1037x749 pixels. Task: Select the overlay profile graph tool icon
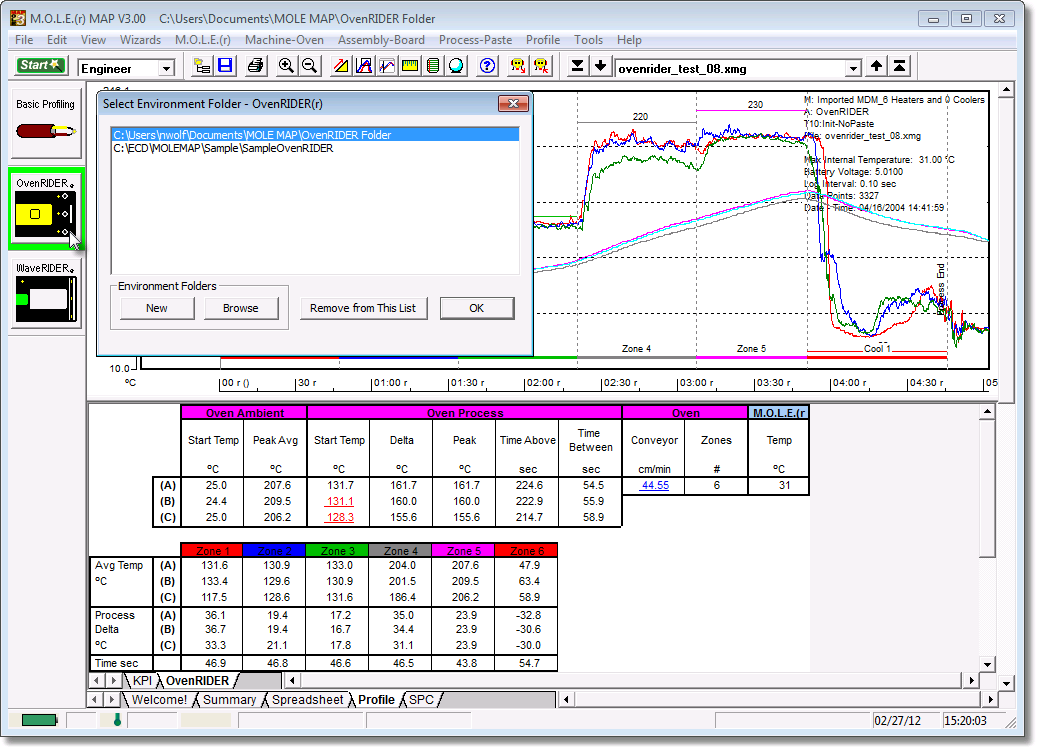pos(387,66)
